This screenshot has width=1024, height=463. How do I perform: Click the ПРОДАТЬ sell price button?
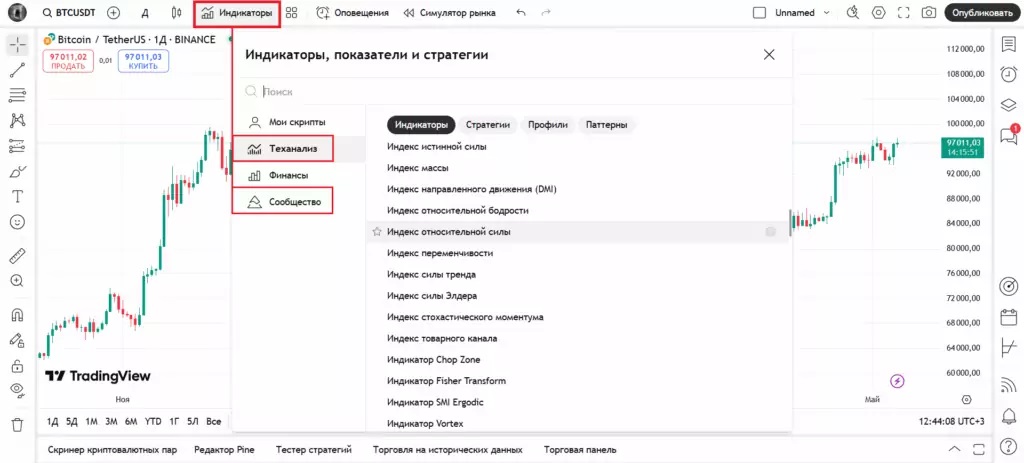click(68, 61)
